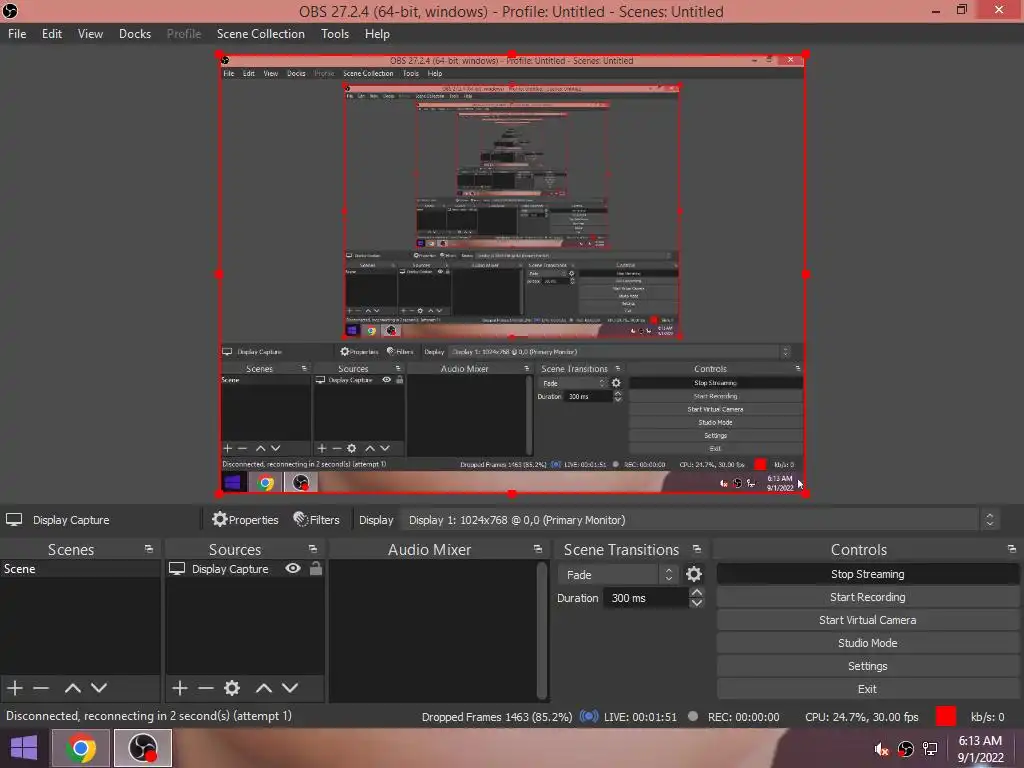Open transition properties gear icon
This screenshot has width=1024, height=768.
[694, 574]
